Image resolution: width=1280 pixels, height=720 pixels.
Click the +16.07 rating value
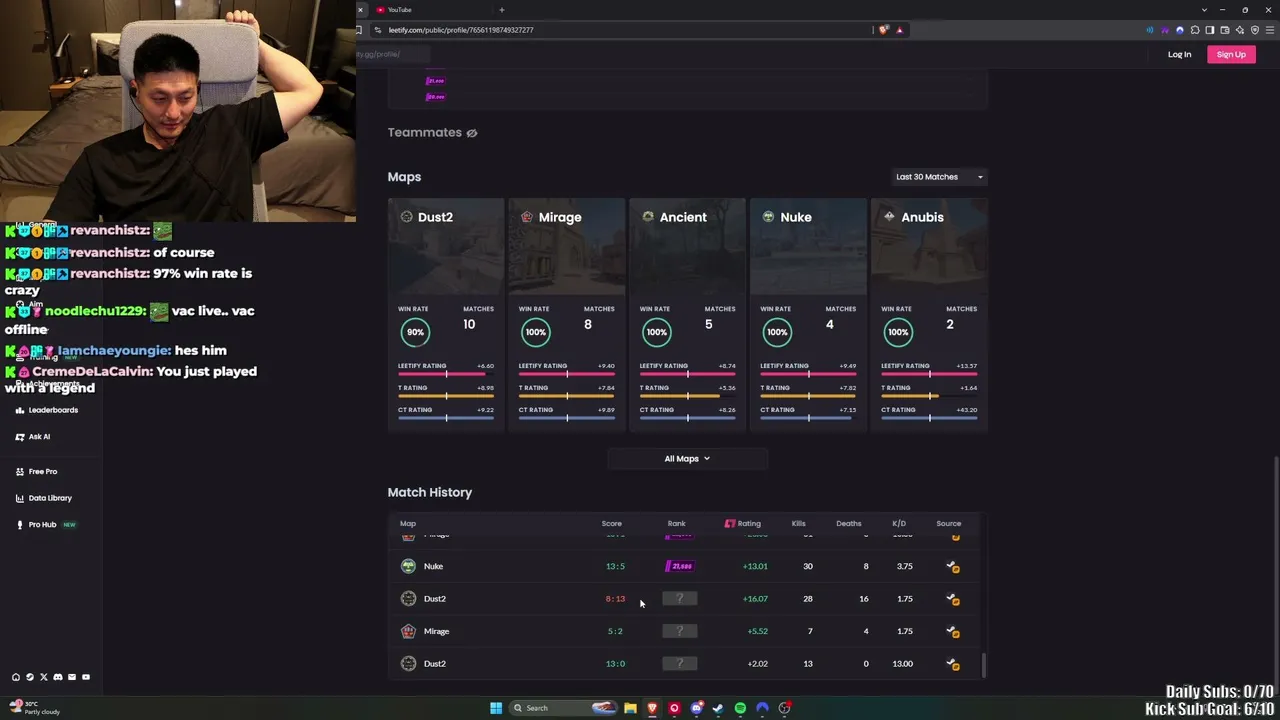point(755,599)
